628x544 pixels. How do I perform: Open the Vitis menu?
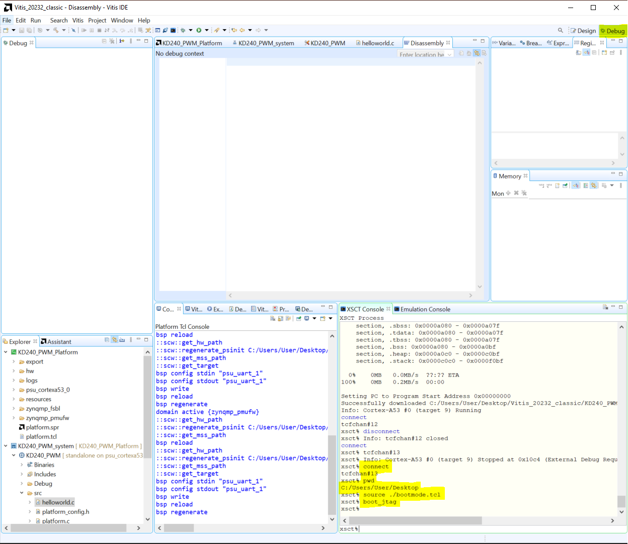[x=78, y=20]
